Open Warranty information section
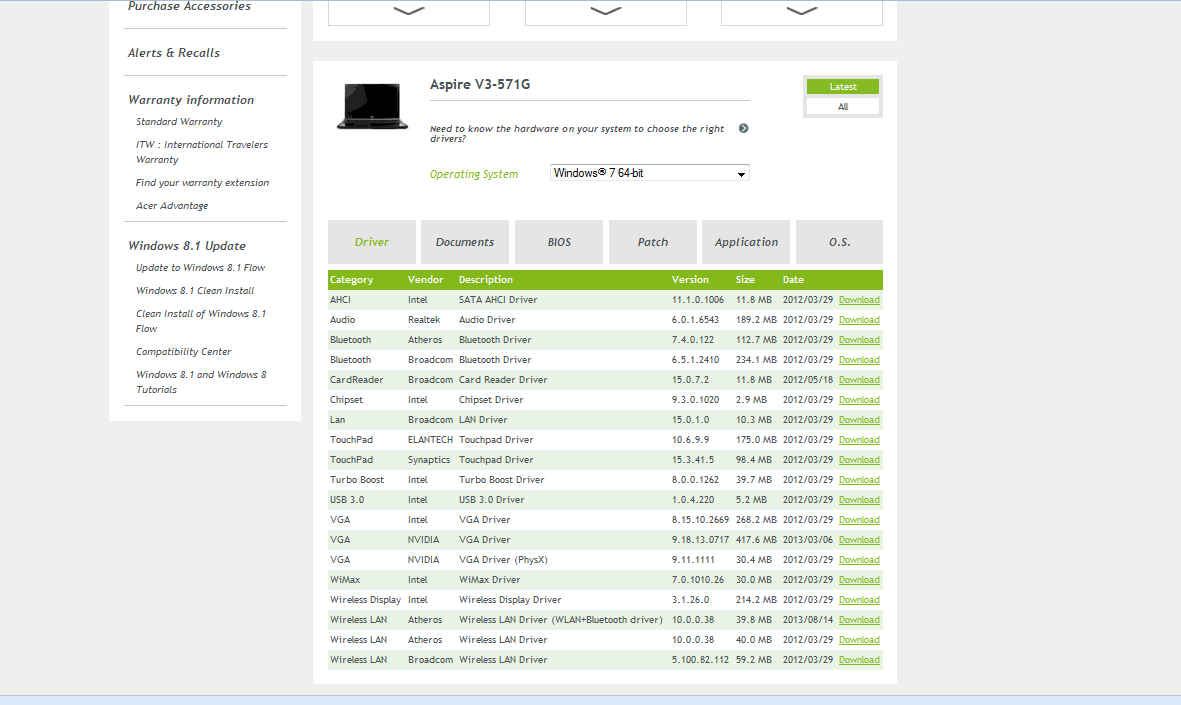This screenshot has width=1181, height=705. click(x=191, y=99)
